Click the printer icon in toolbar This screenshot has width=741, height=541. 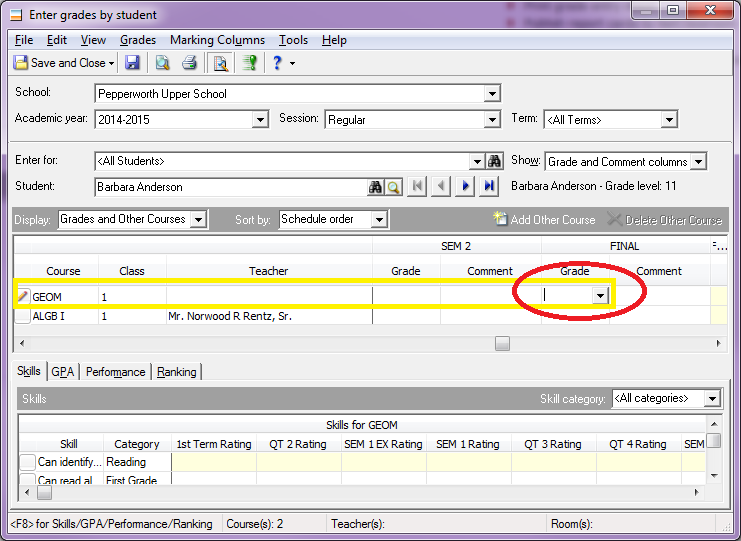click(x=190, y=63)
